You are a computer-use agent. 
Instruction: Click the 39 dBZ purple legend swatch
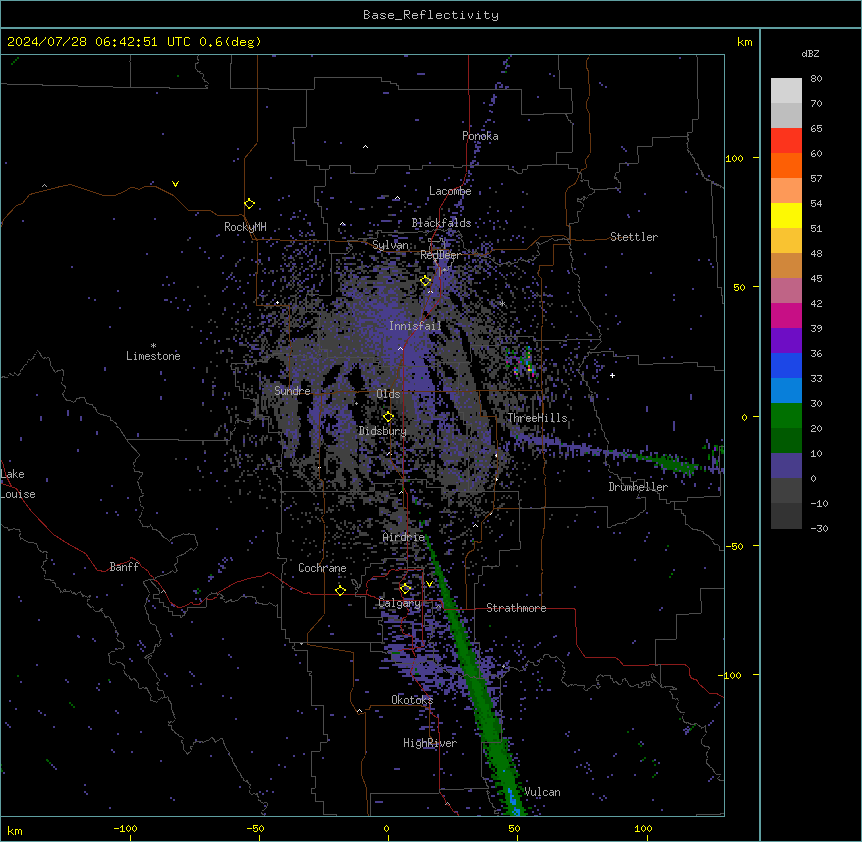tap(786, 341)
